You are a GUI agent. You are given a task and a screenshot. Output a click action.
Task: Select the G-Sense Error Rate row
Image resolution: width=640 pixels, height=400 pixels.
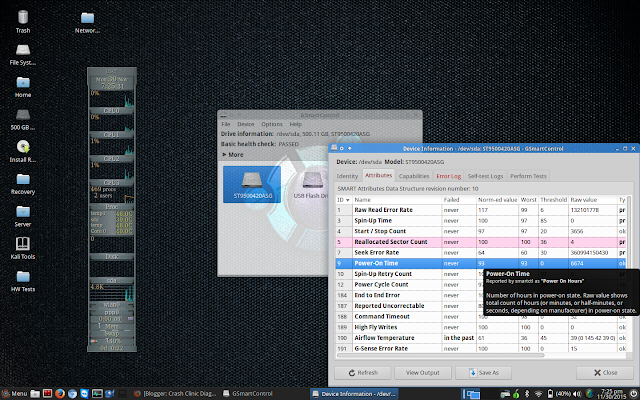(x=481, y=348)
